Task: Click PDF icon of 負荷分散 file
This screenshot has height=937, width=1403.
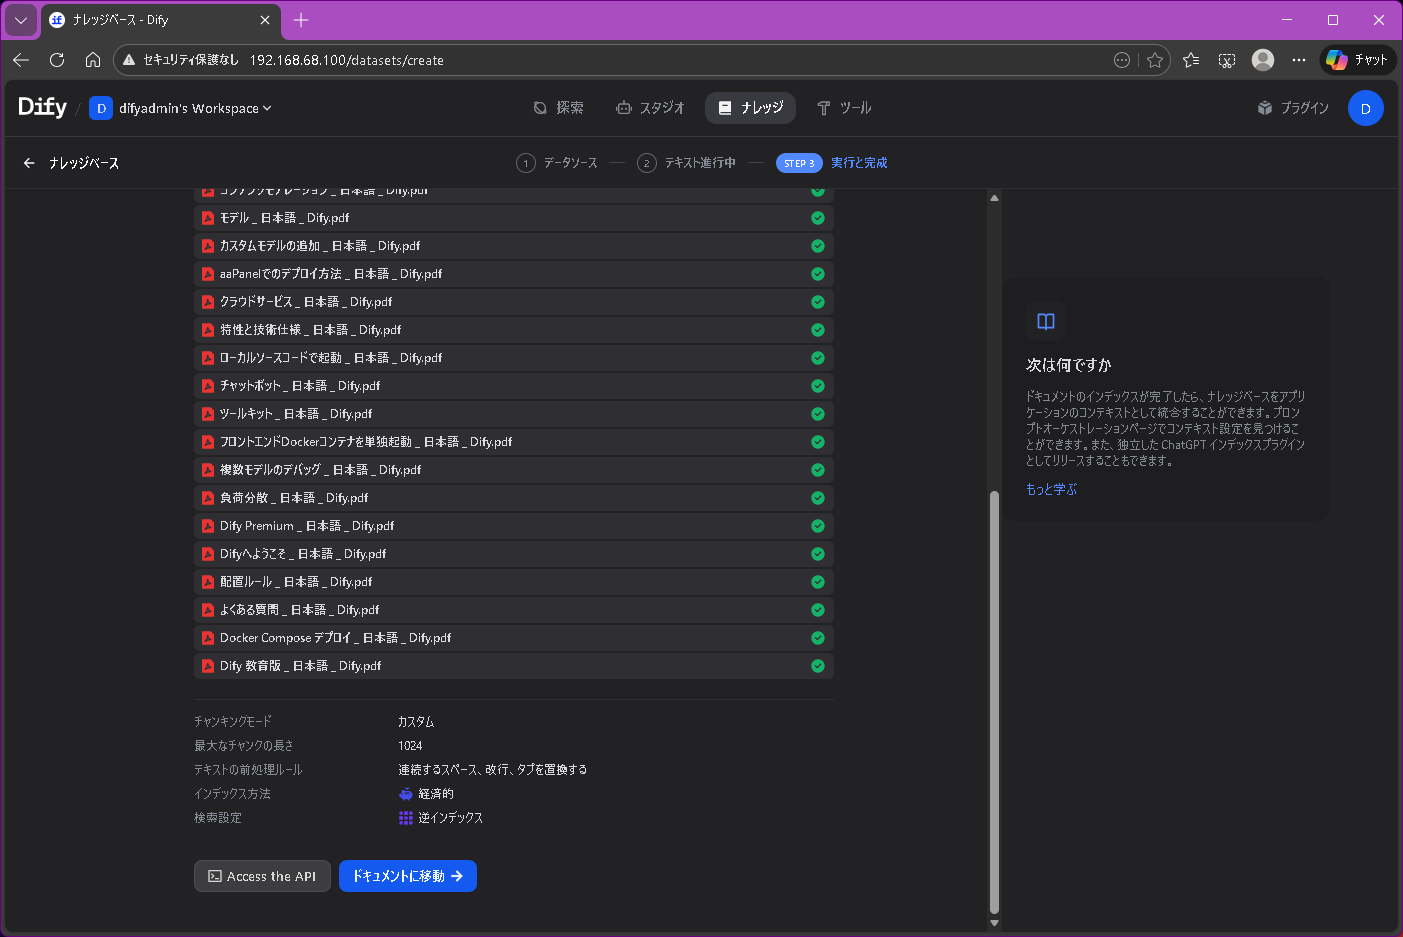Action: pos(208,498)
